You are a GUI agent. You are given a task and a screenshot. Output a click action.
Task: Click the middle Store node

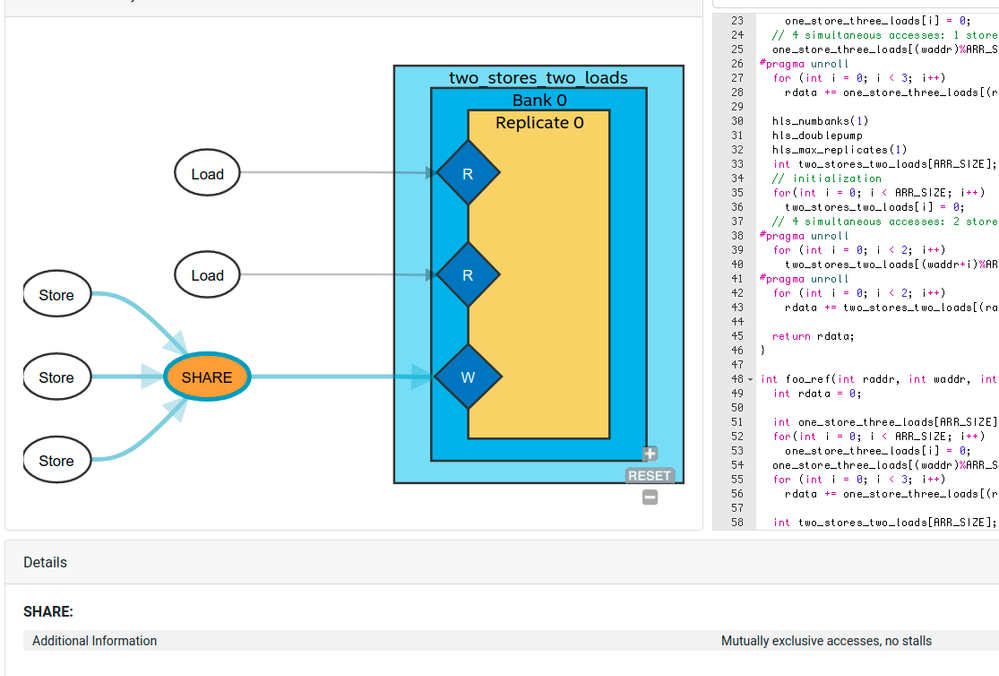(x=56, y=378)
